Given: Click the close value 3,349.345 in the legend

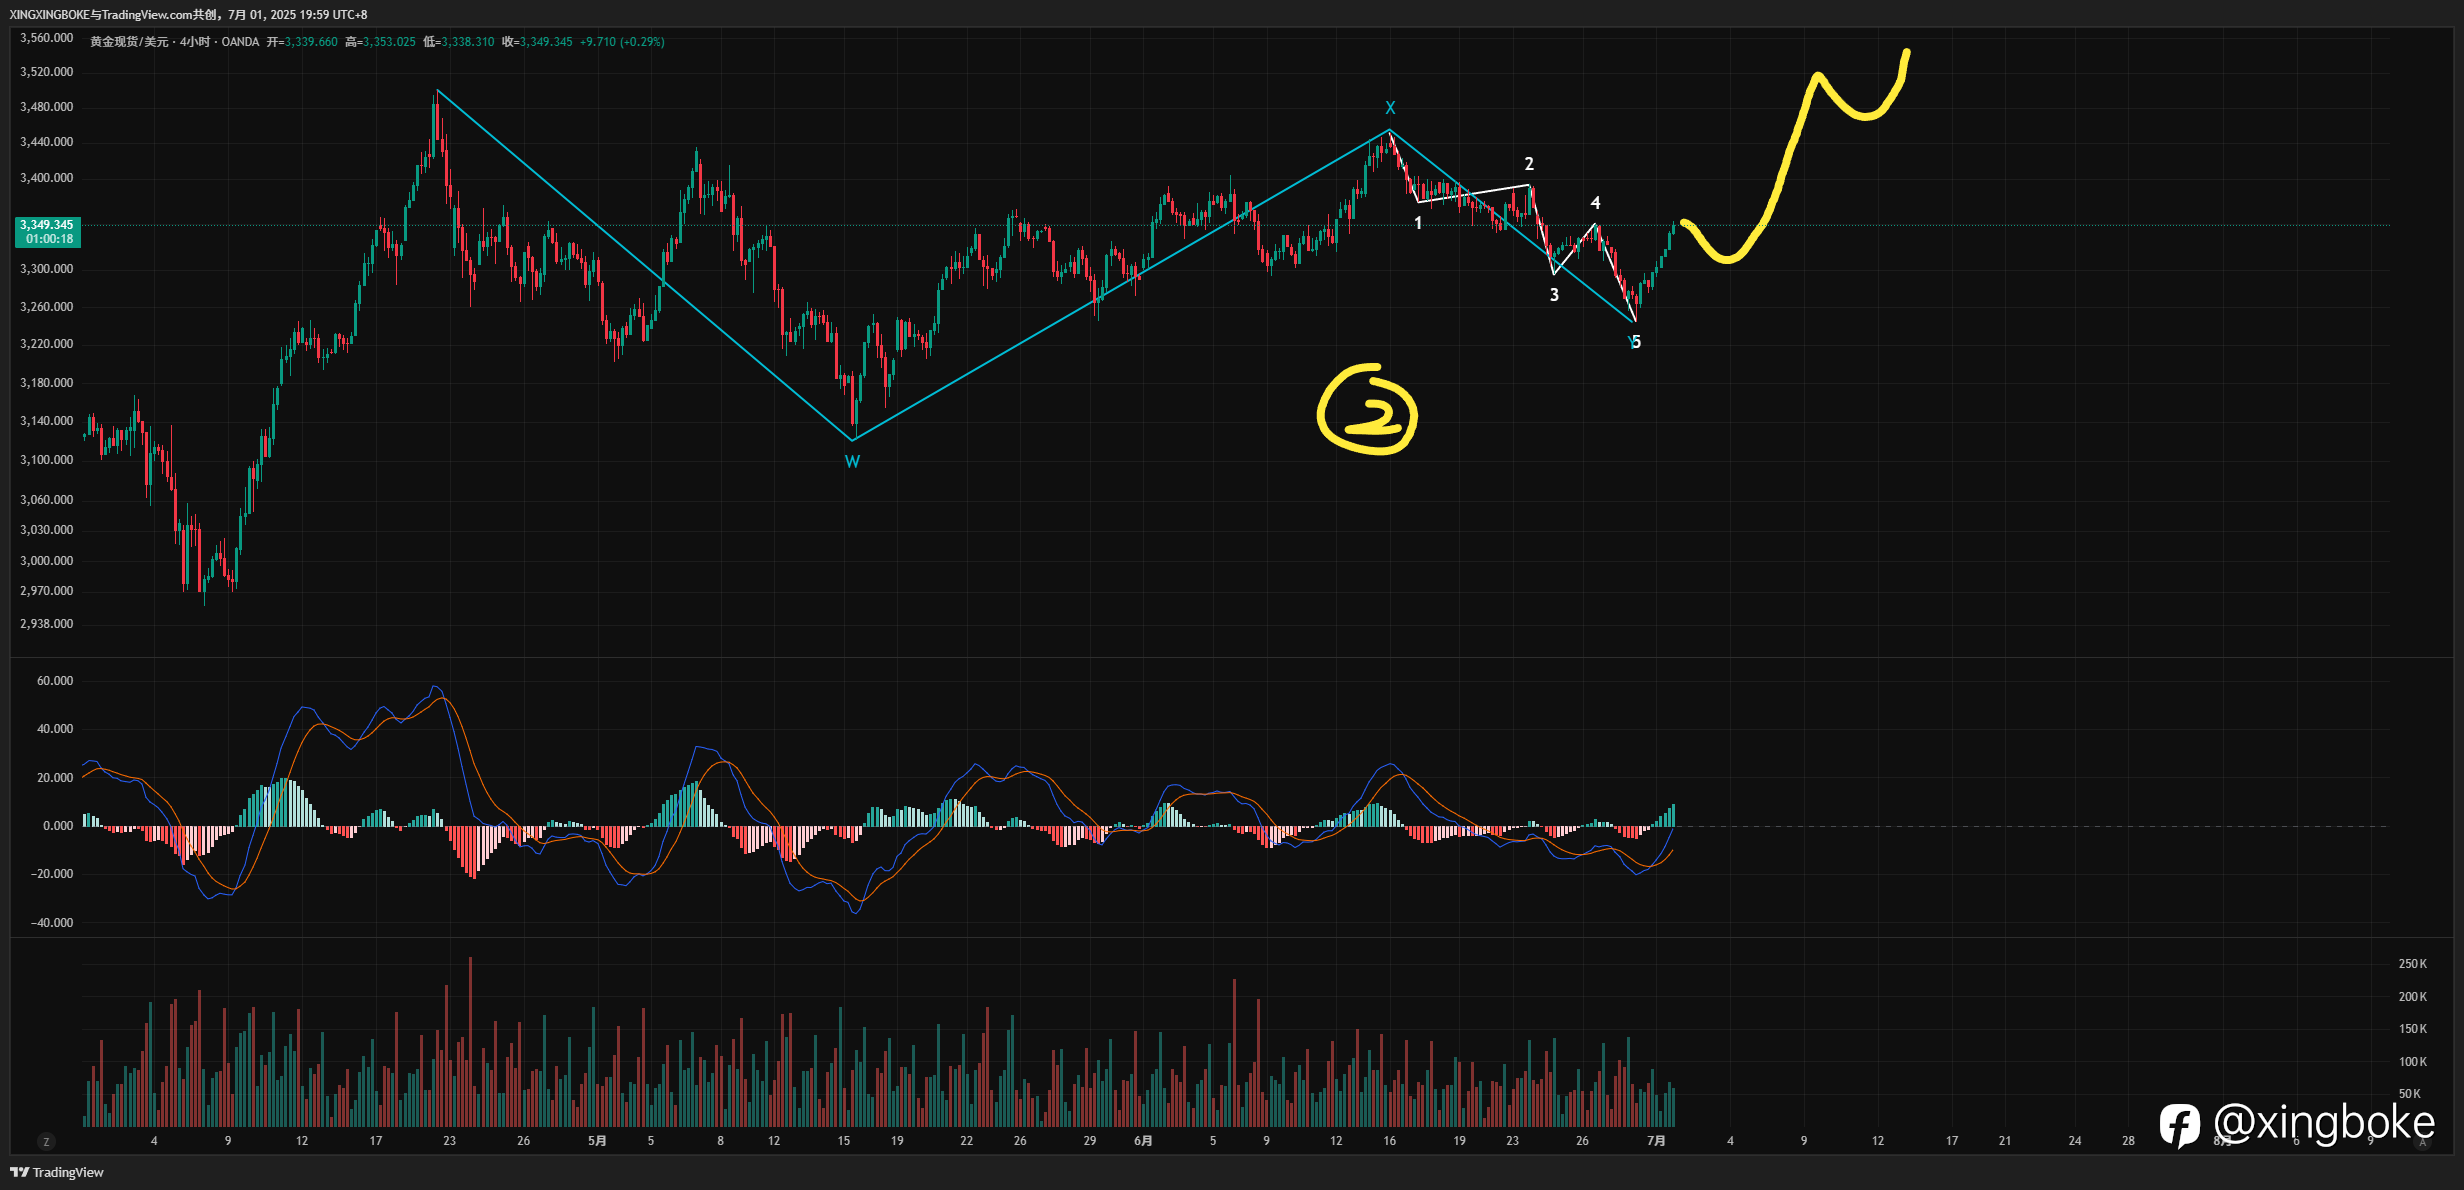Looking at the screenshot, I should pos(546,42).
